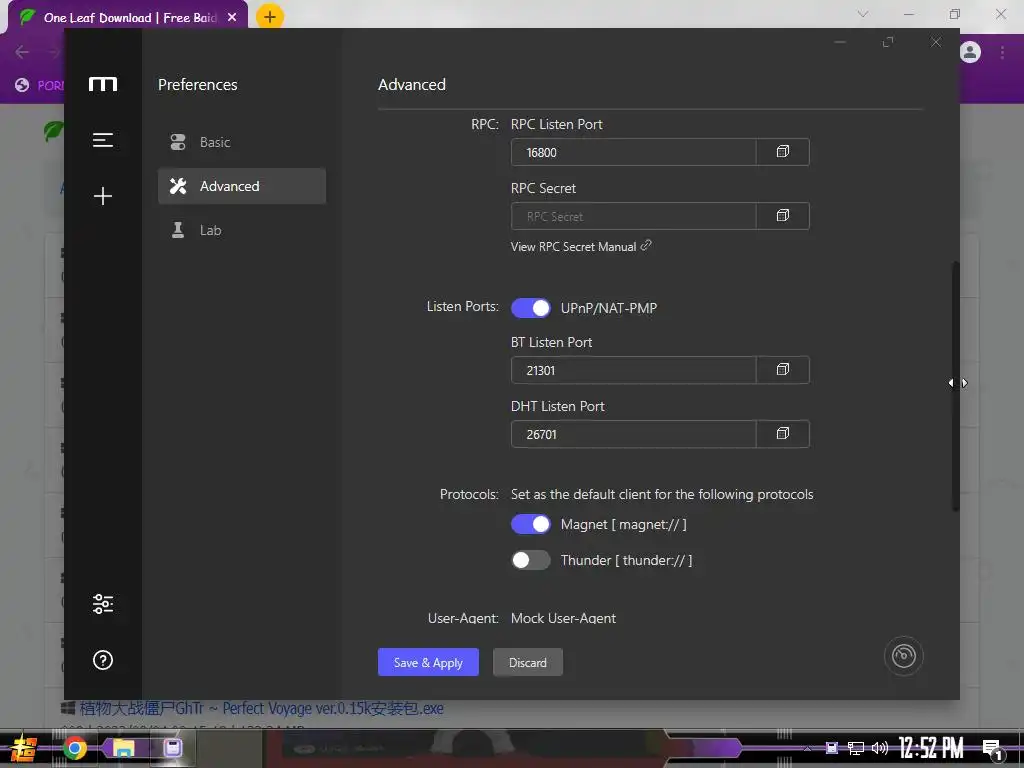Viewport: 1024px width, 768px height.
Task: Disable the Magnet protocol switch
Action: pos(530,524)
